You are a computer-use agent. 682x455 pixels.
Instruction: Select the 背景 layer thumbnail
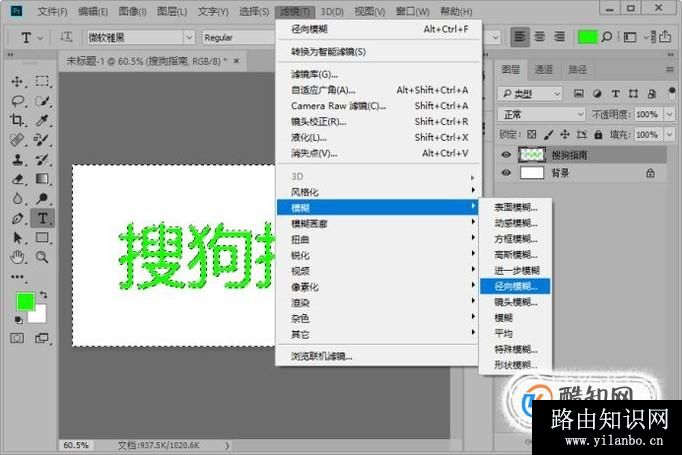pyautogui.click(x=532, y=173)
